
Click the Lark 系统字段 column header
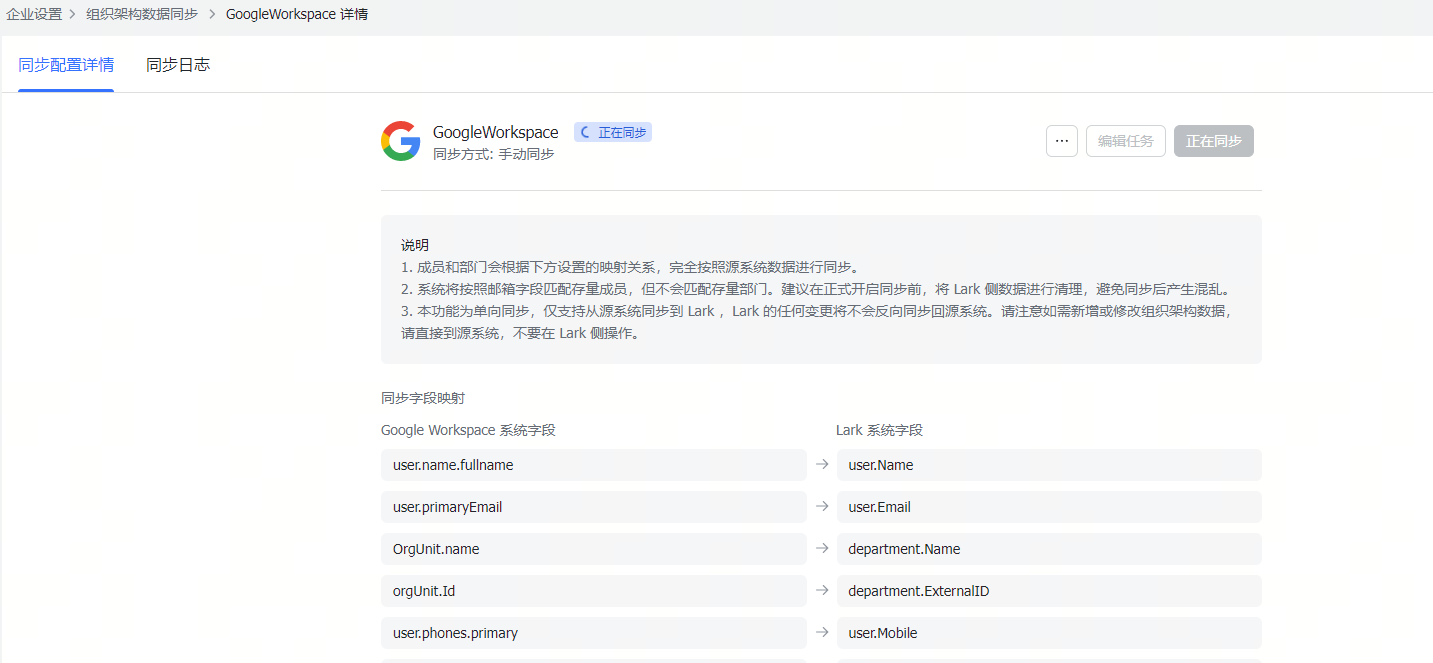879,430
